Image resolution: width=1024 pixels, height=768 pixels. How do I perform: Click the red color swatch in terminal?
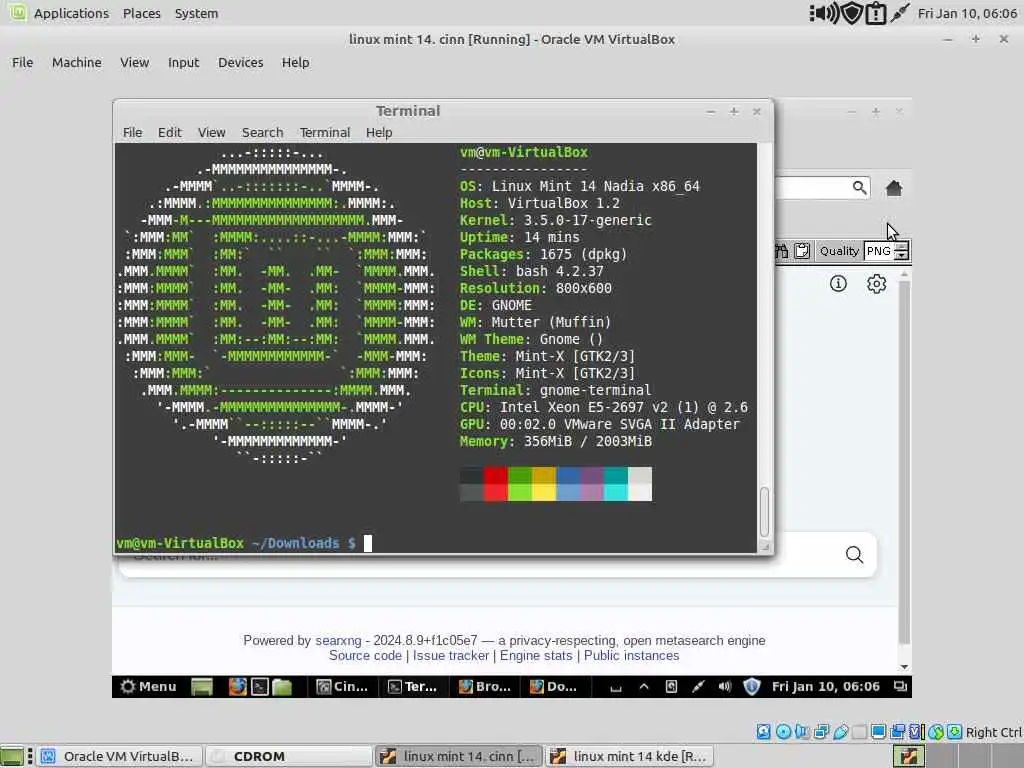pos(496,484)
